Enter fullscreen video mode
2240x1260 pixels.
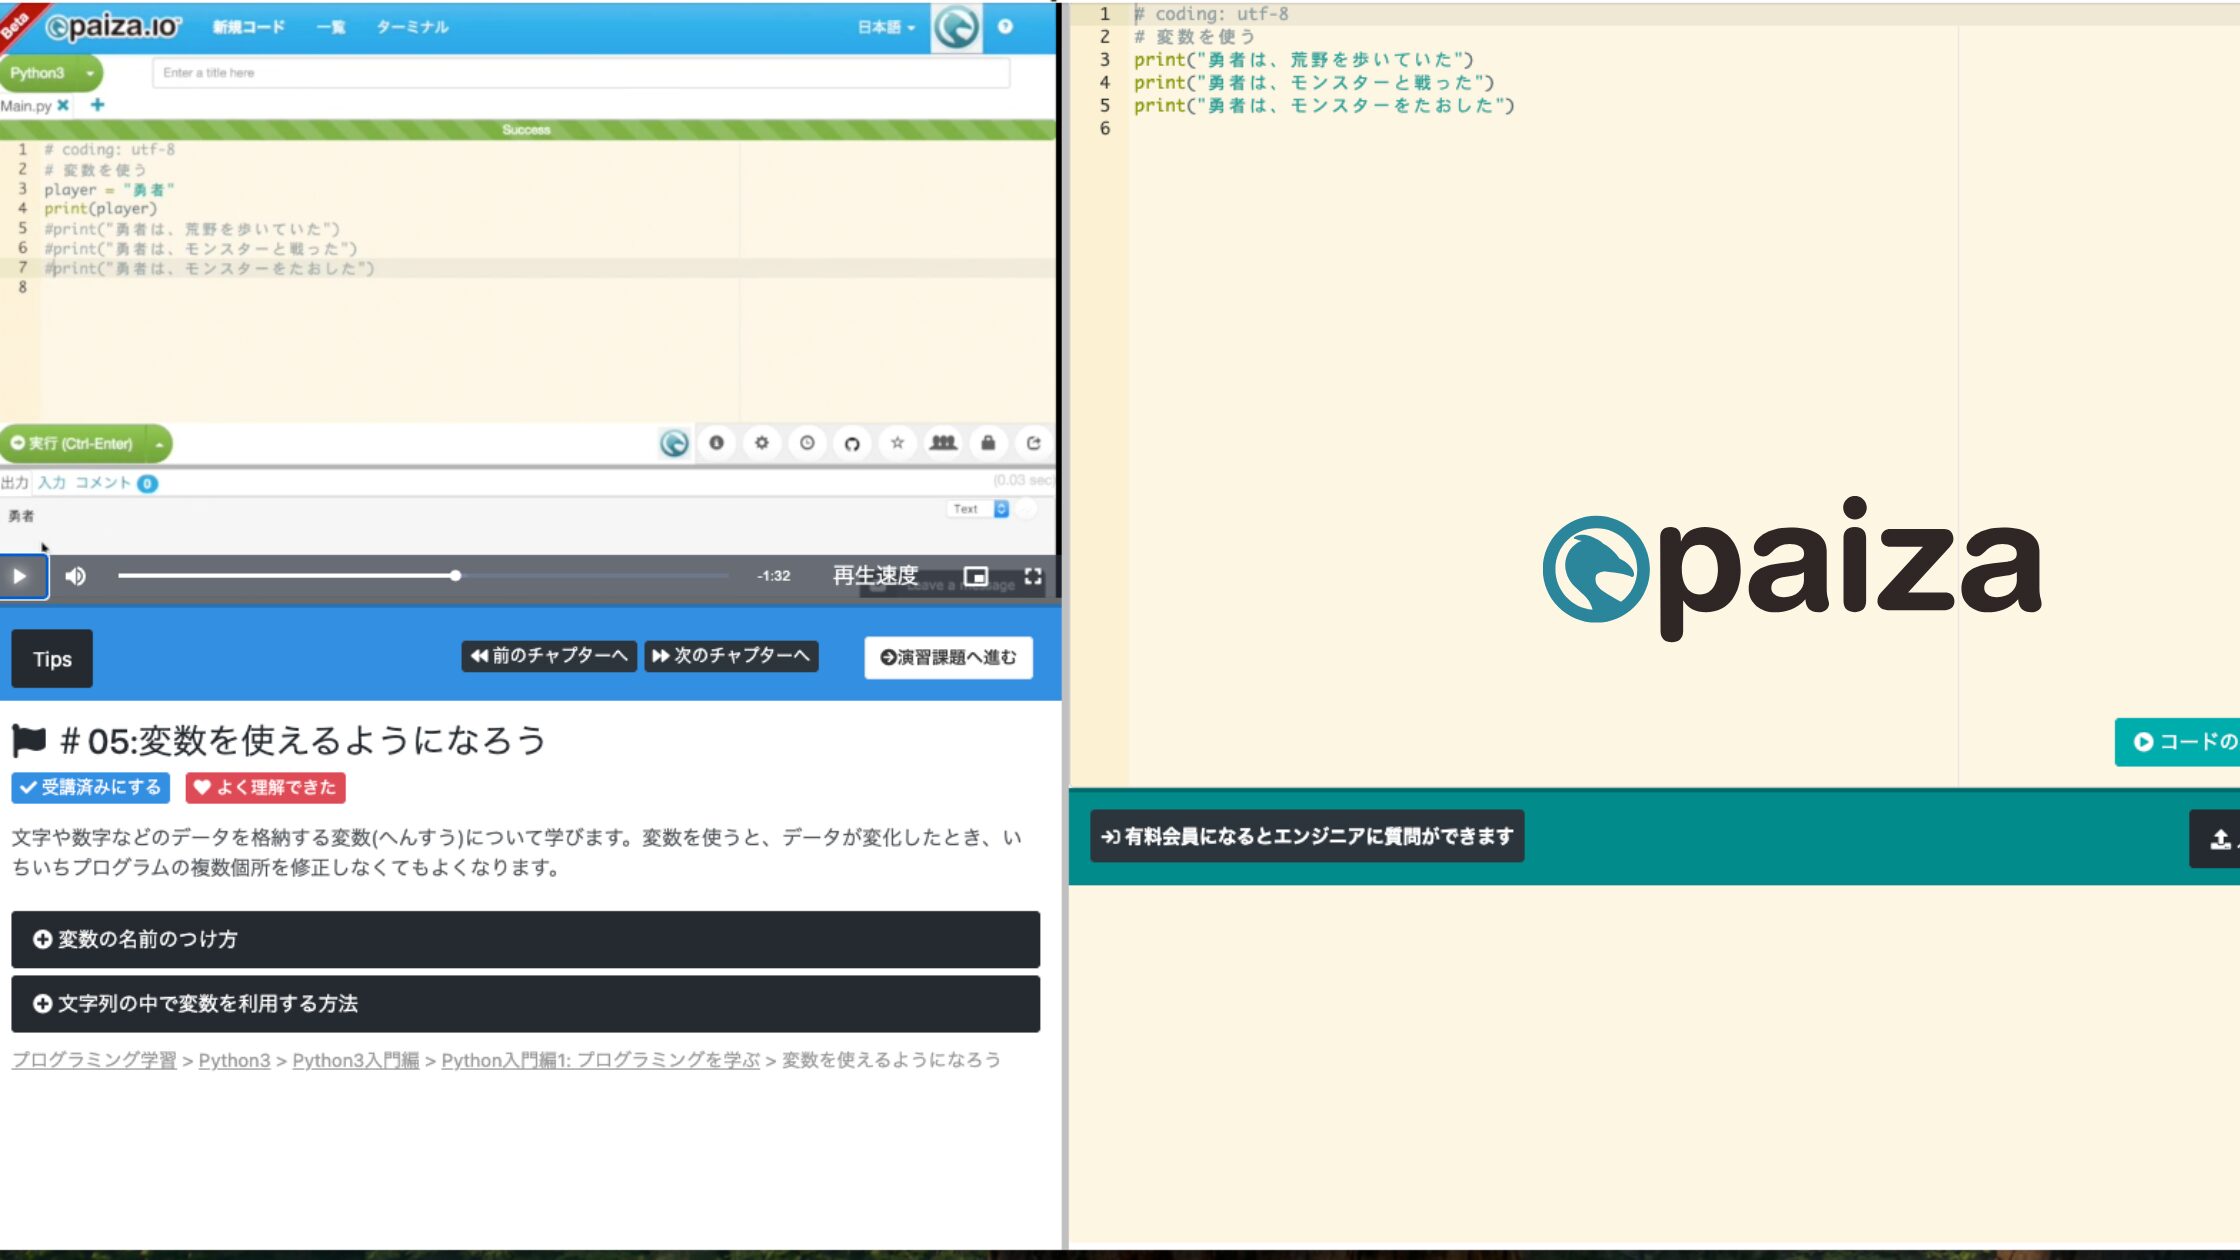1033,576
